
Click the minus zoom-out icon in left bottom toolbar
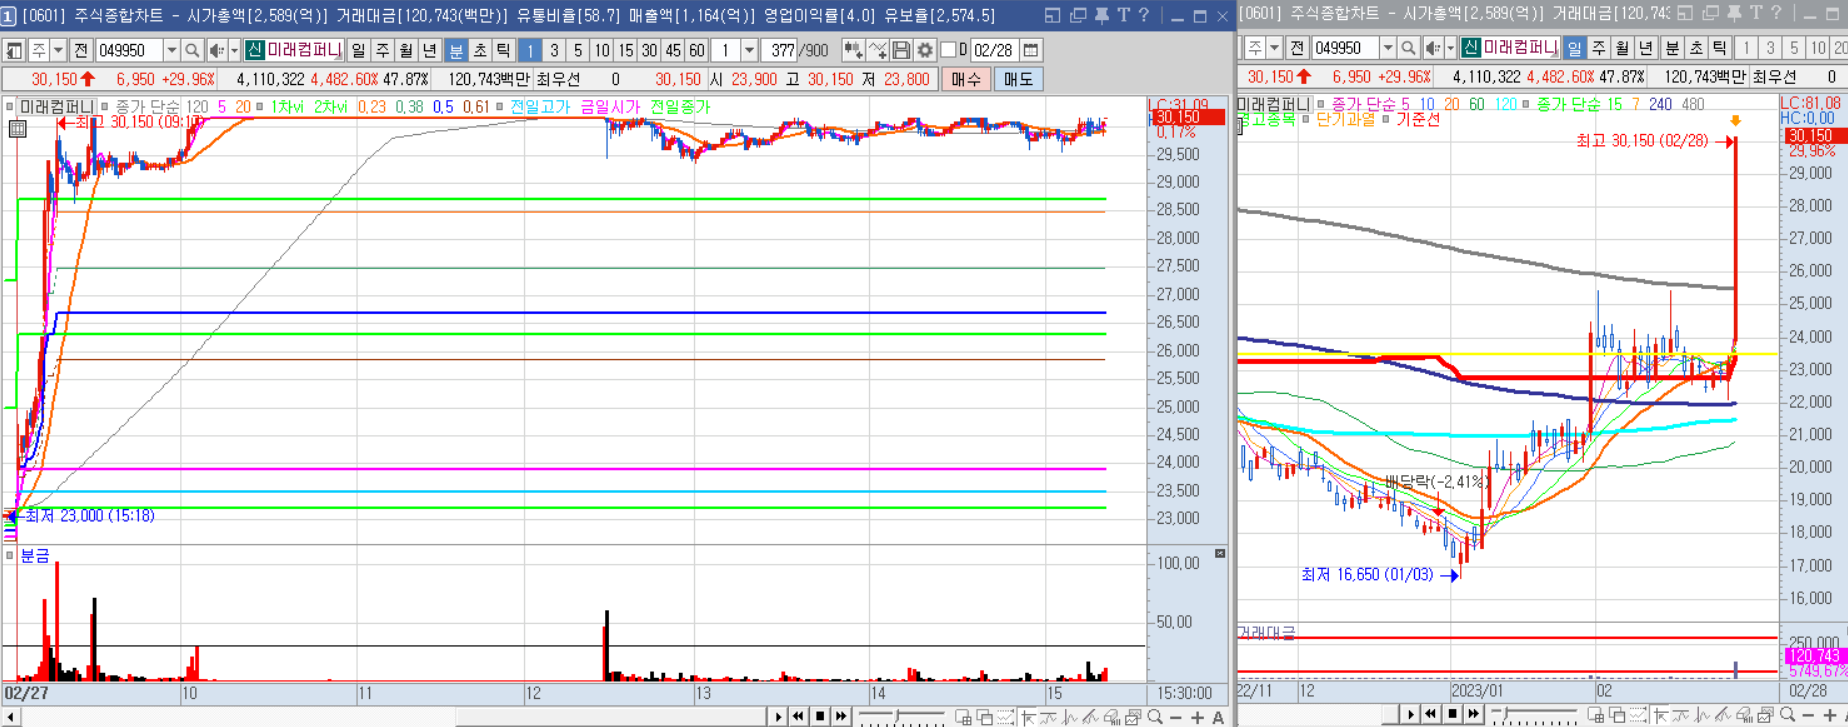[1176, 717]
